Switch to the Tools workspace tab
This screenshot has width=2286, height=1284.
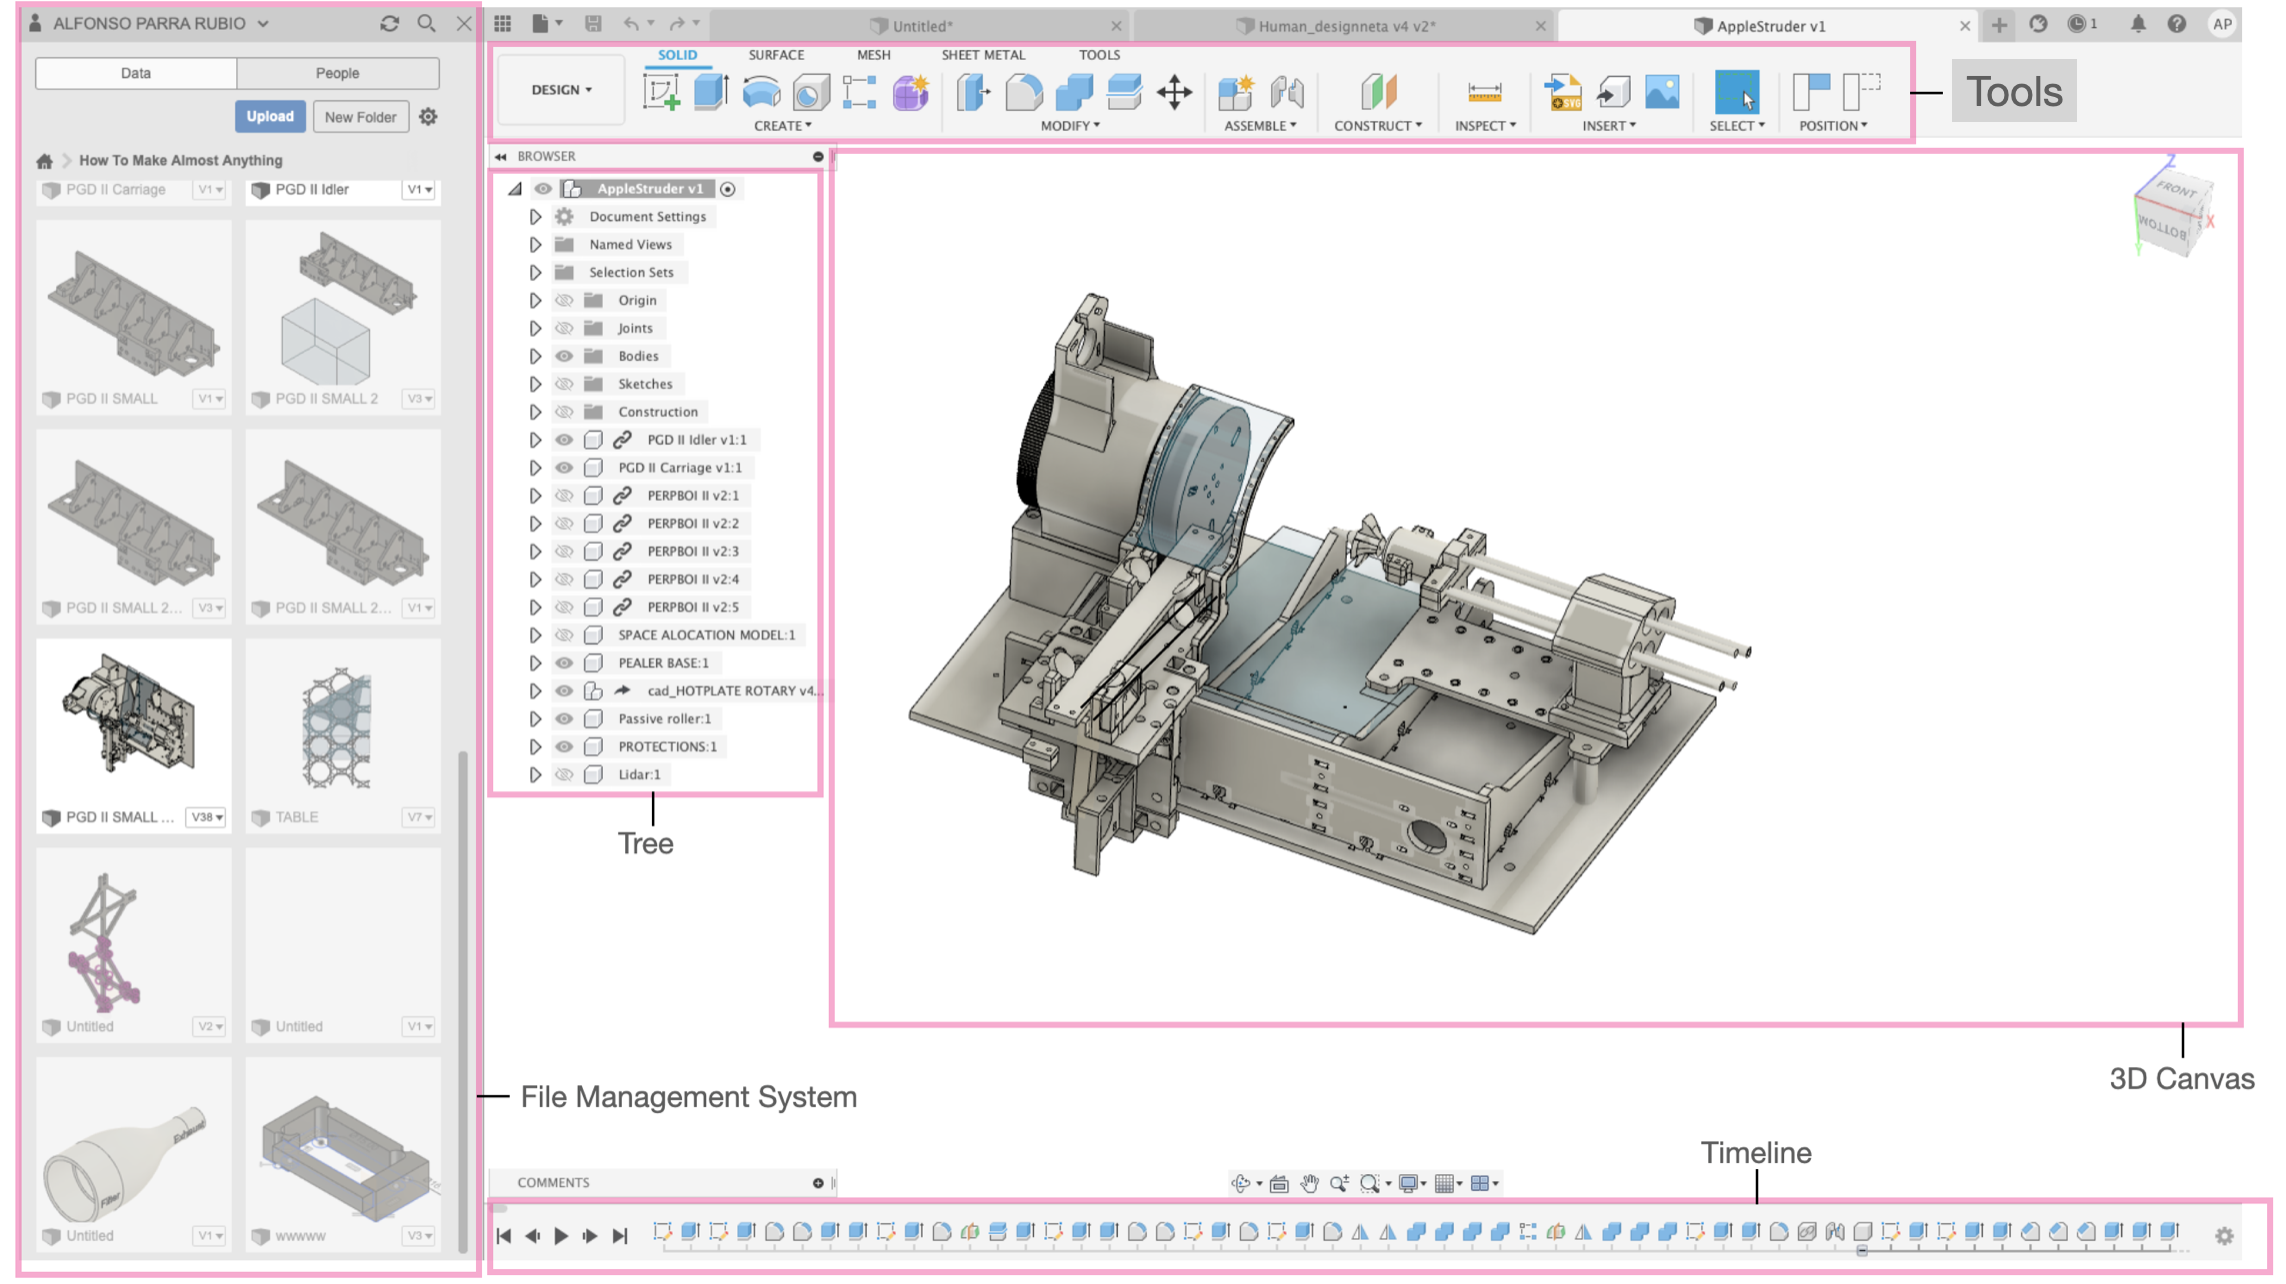pyautogui.click(x=1099, y=53)
